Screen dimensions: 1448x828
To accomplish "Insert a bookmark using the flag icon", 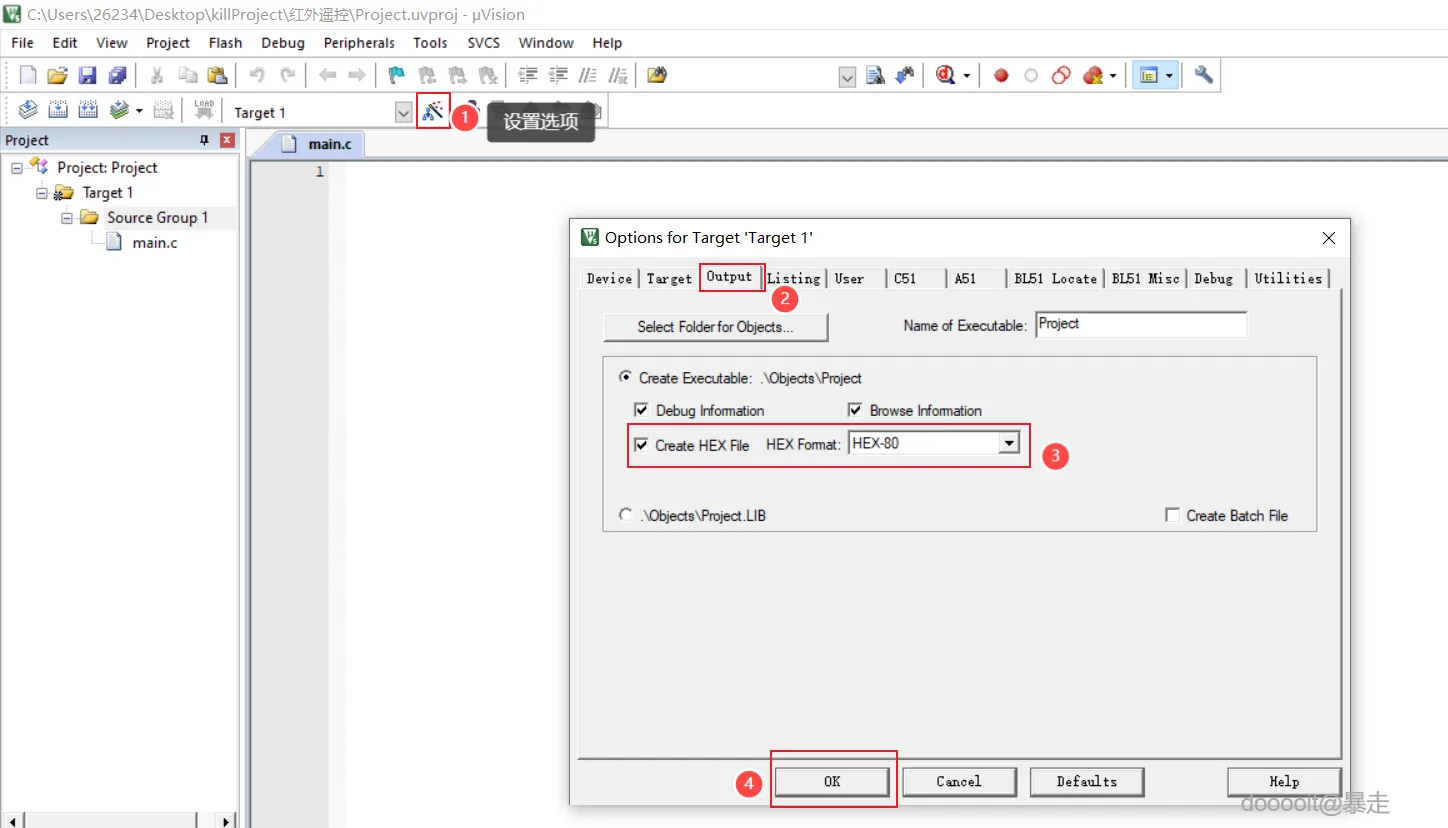I will pyautogui.click(x=397, y=75).
